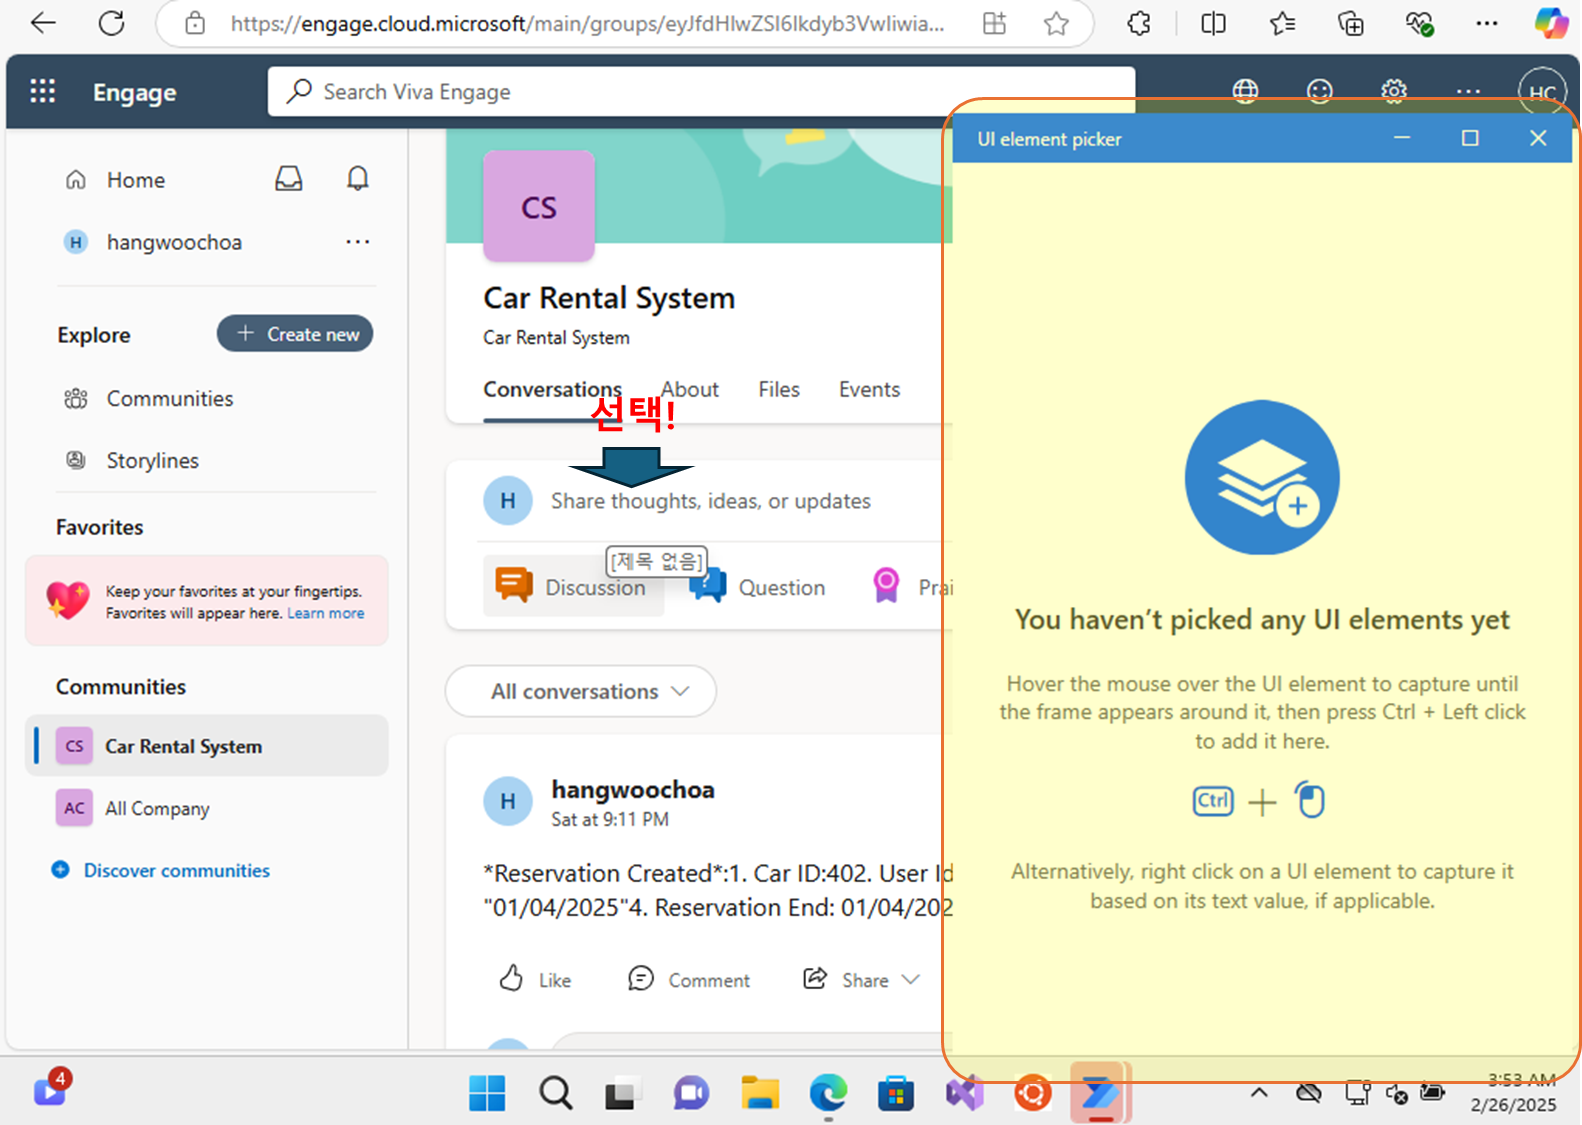Open HC profile avatar in header
The width and height of the screenshot is (1582, 1125).
1541,92
